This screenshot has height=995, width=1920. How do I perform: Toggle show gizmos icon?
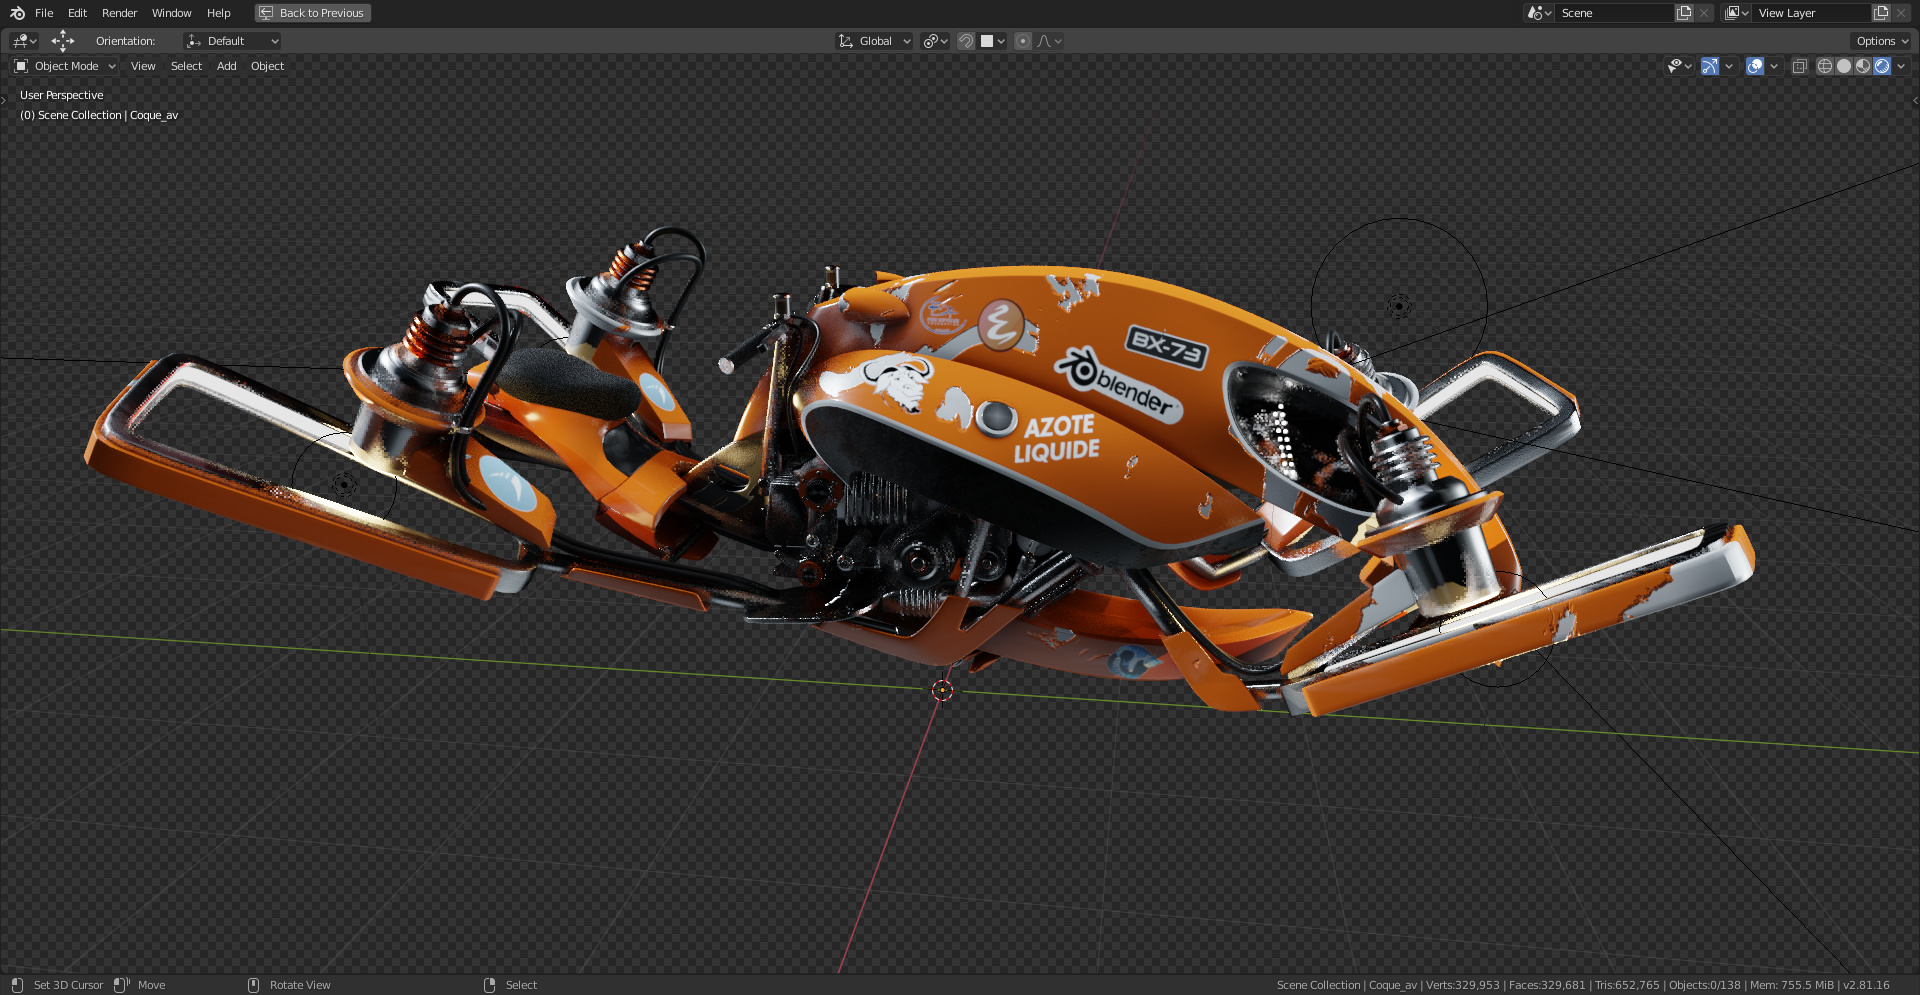(x=1710, y=66)
